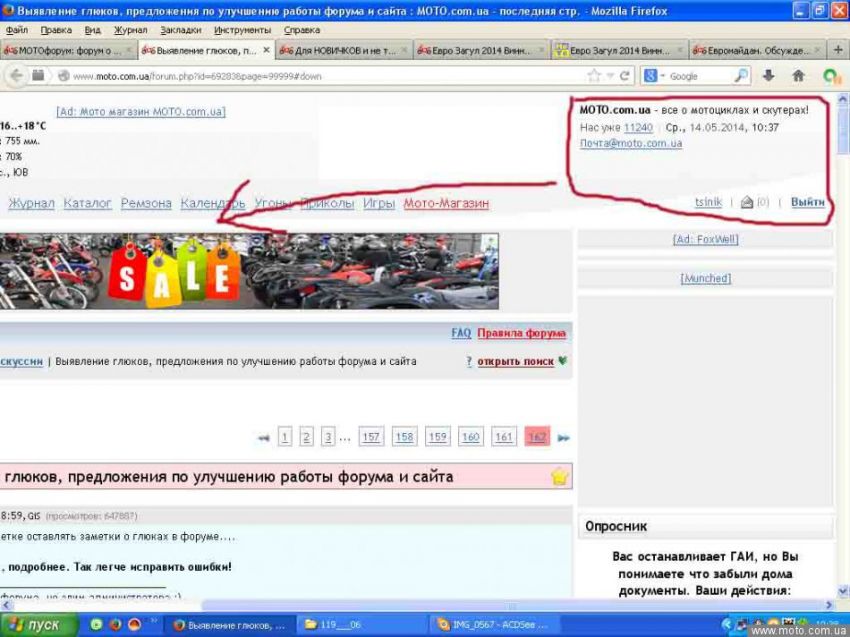Go to previous pages with left pagination arrow
850x637 pixels.
click(x=263, y=437)
